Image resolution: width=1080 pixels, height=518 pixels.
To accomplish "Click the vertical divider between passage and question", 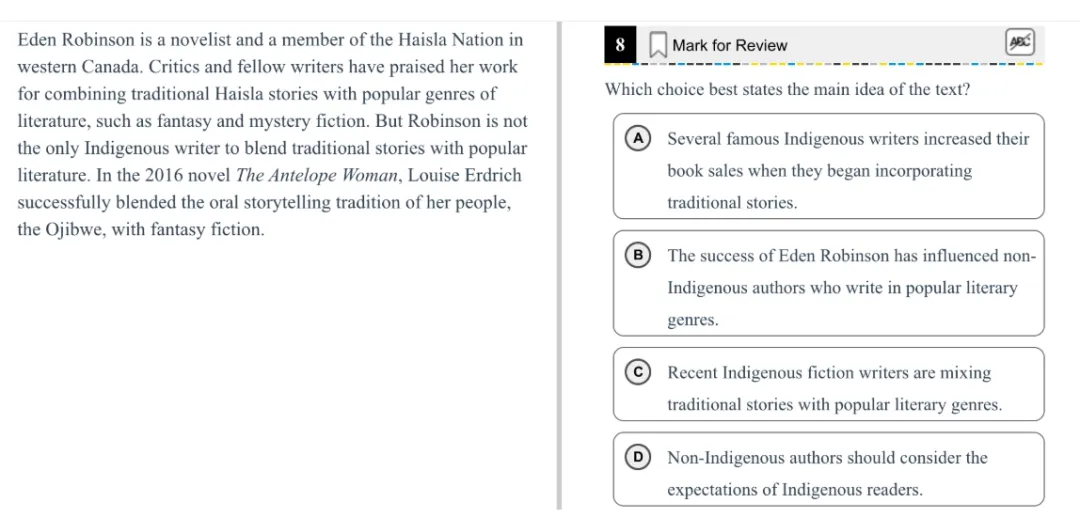I will point(559,267).
